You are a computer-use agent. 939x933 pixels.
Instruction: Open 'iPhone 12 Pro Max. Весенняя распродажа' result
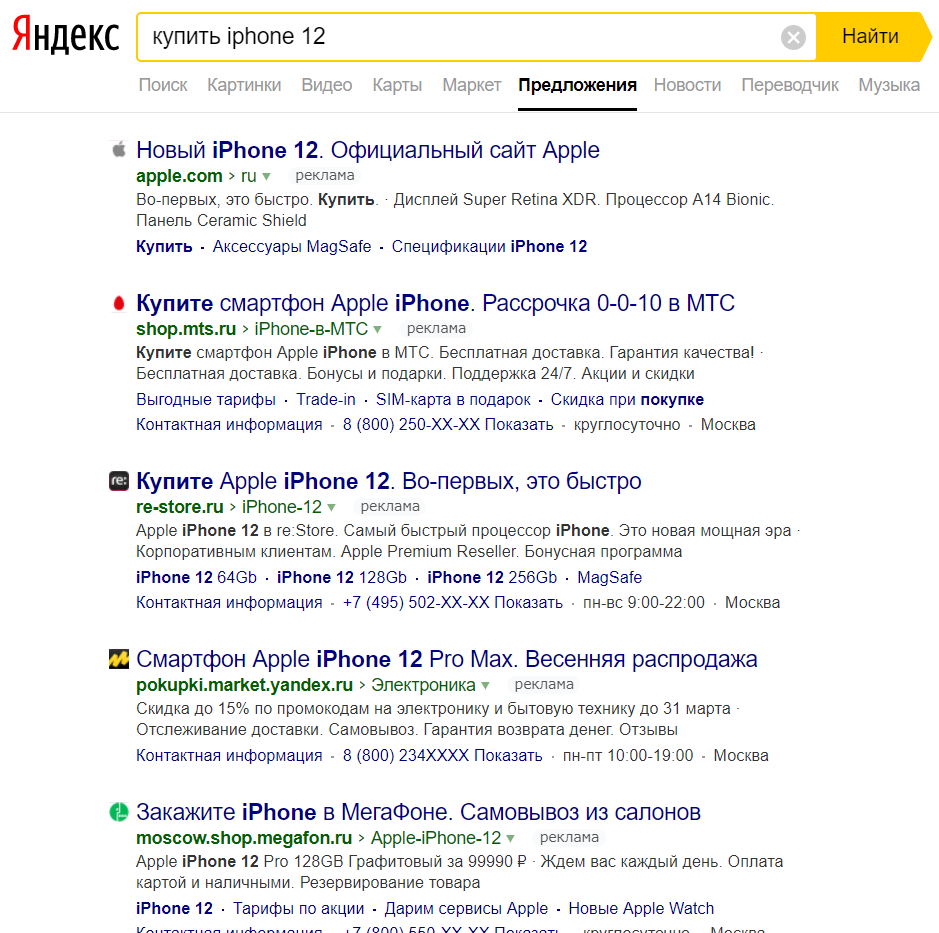click(447, 659)
